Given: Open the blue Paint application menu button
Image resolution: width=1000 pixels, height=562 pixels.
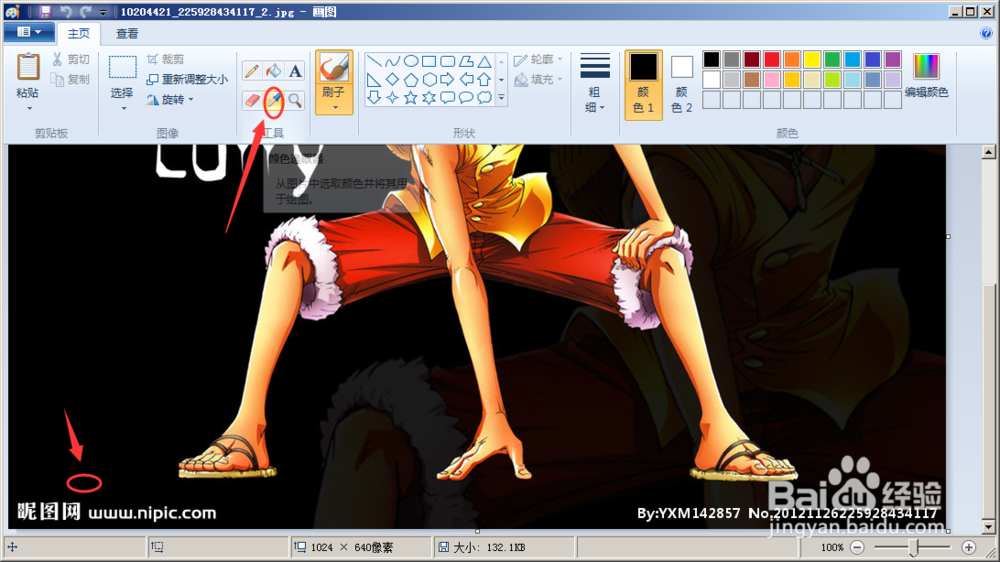Looking at the screenshot, I should pos(28,32).
